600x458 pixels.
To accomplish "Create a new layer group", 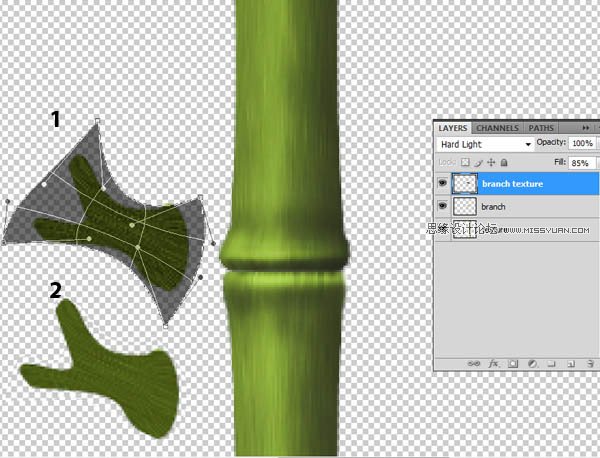I will point(551,363).
